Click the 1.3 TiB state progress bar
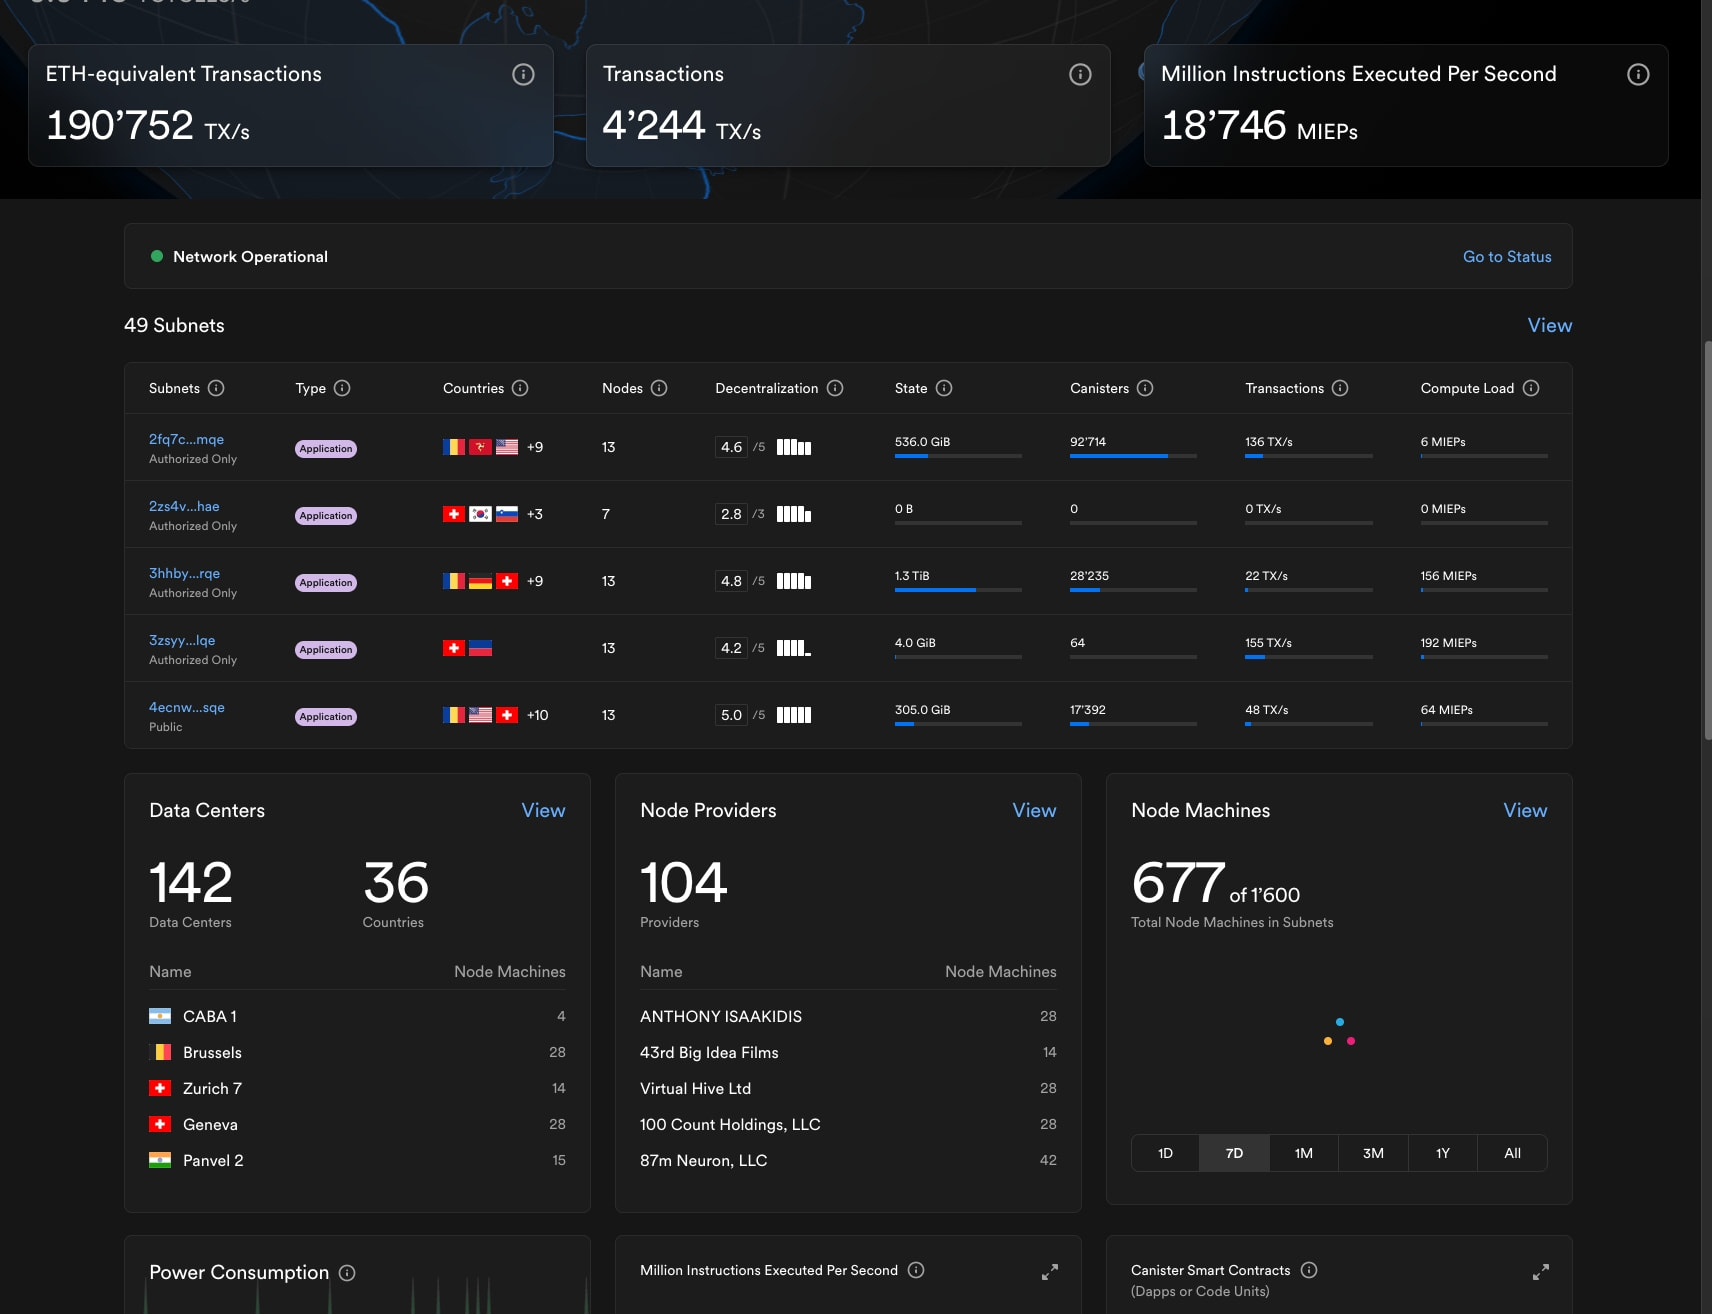The image size is (1712, 1314). pyautogui.click(x=958, y=590)
